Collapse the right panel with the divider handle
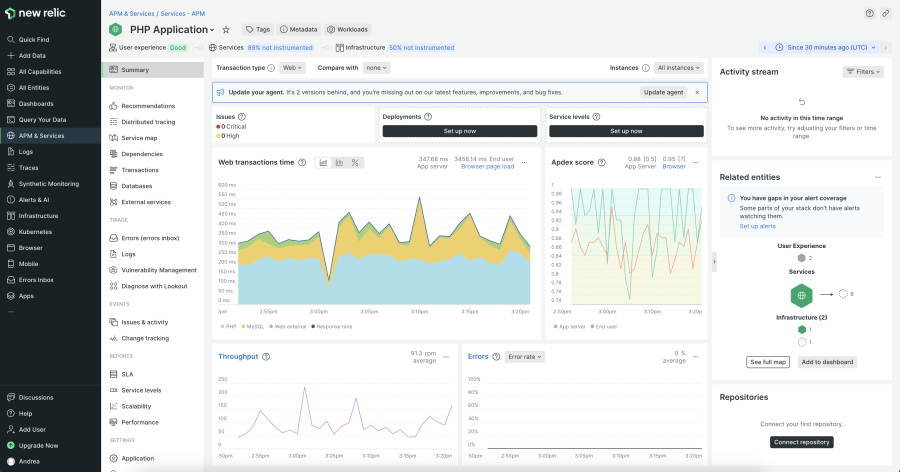The width and height of the screenshot is (900, 472). click(x=714, y=260)
